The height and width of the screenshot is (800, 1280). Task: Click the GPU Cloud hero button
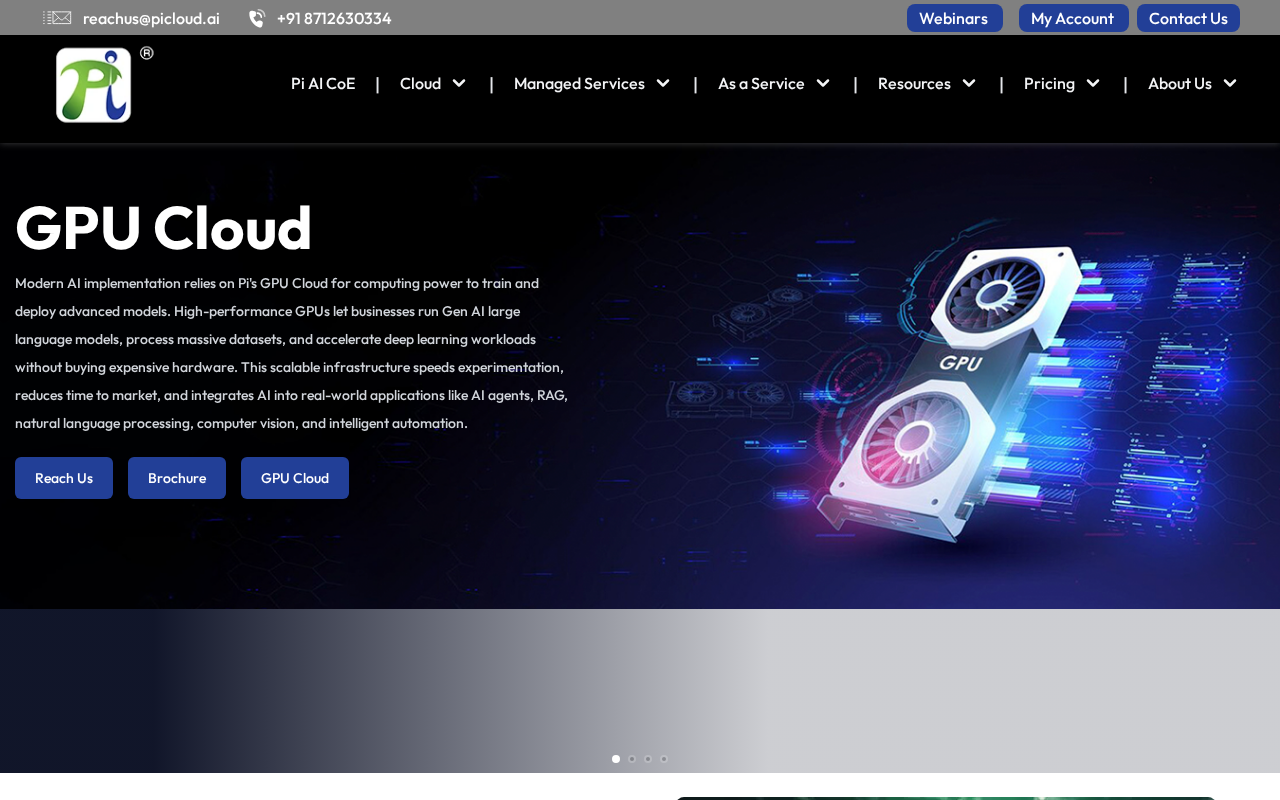295,478
